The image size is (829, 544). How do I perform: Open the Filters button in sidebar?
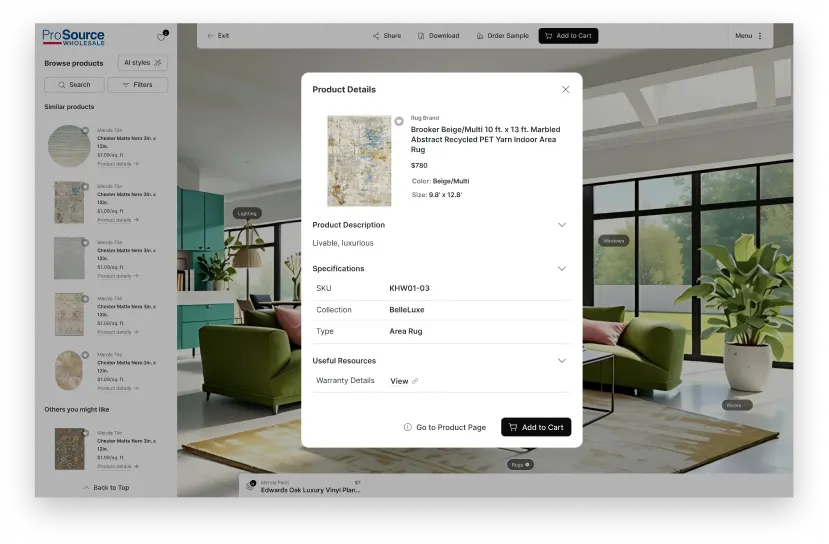pos(138,85)
